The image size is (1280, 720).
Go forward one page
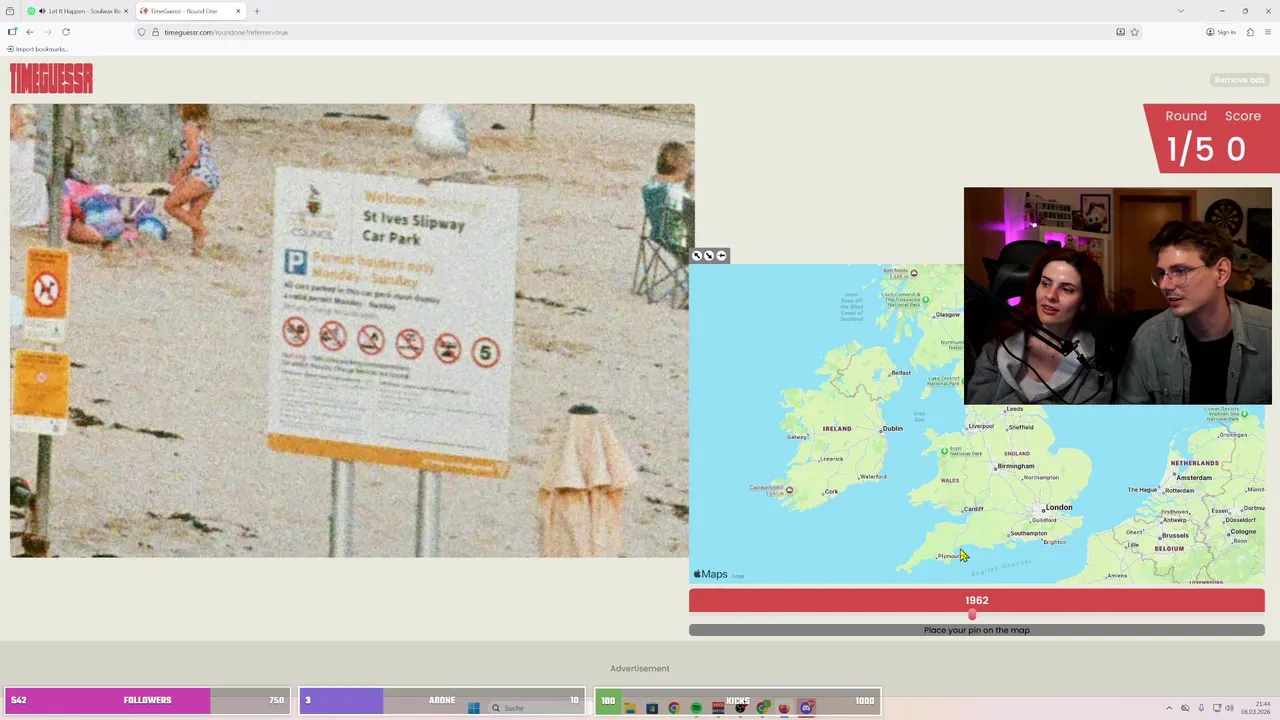[47, 32]
